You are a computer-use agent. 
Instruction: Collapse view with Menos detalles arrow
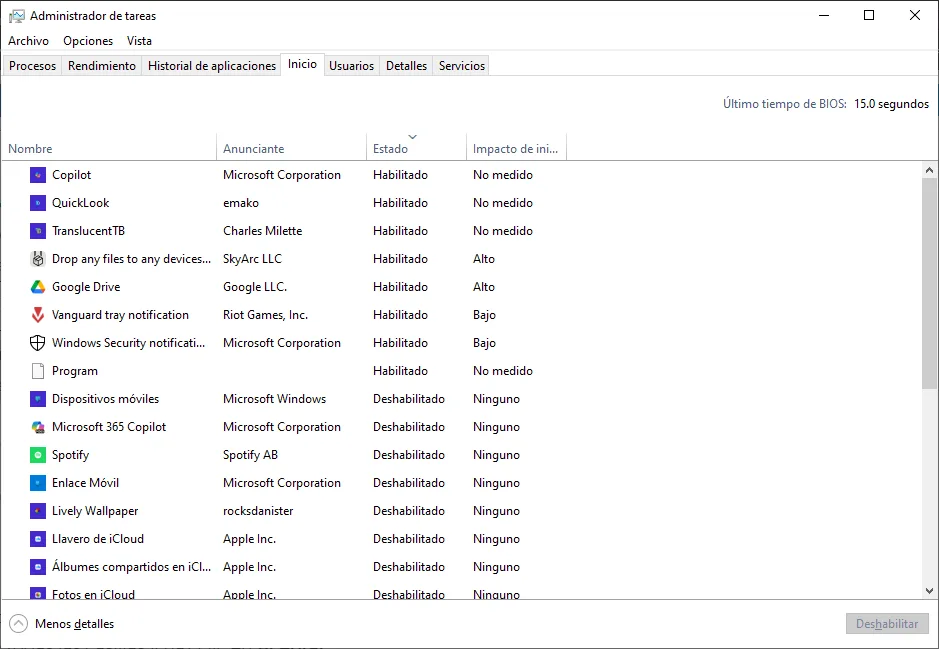point(19,624)
